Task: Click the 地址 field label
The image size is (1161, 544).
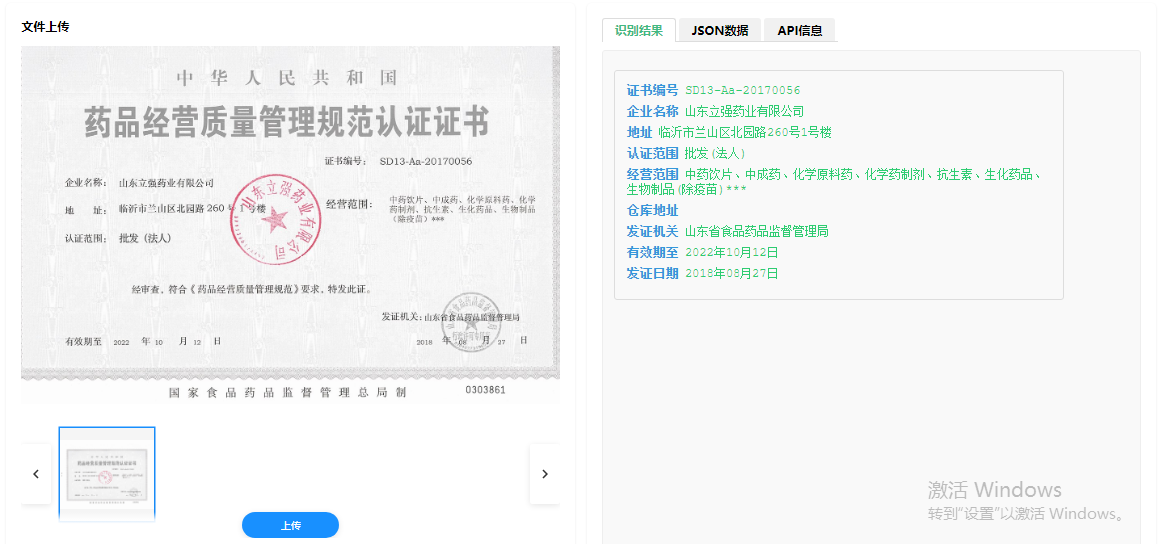Action: (639, 132)
